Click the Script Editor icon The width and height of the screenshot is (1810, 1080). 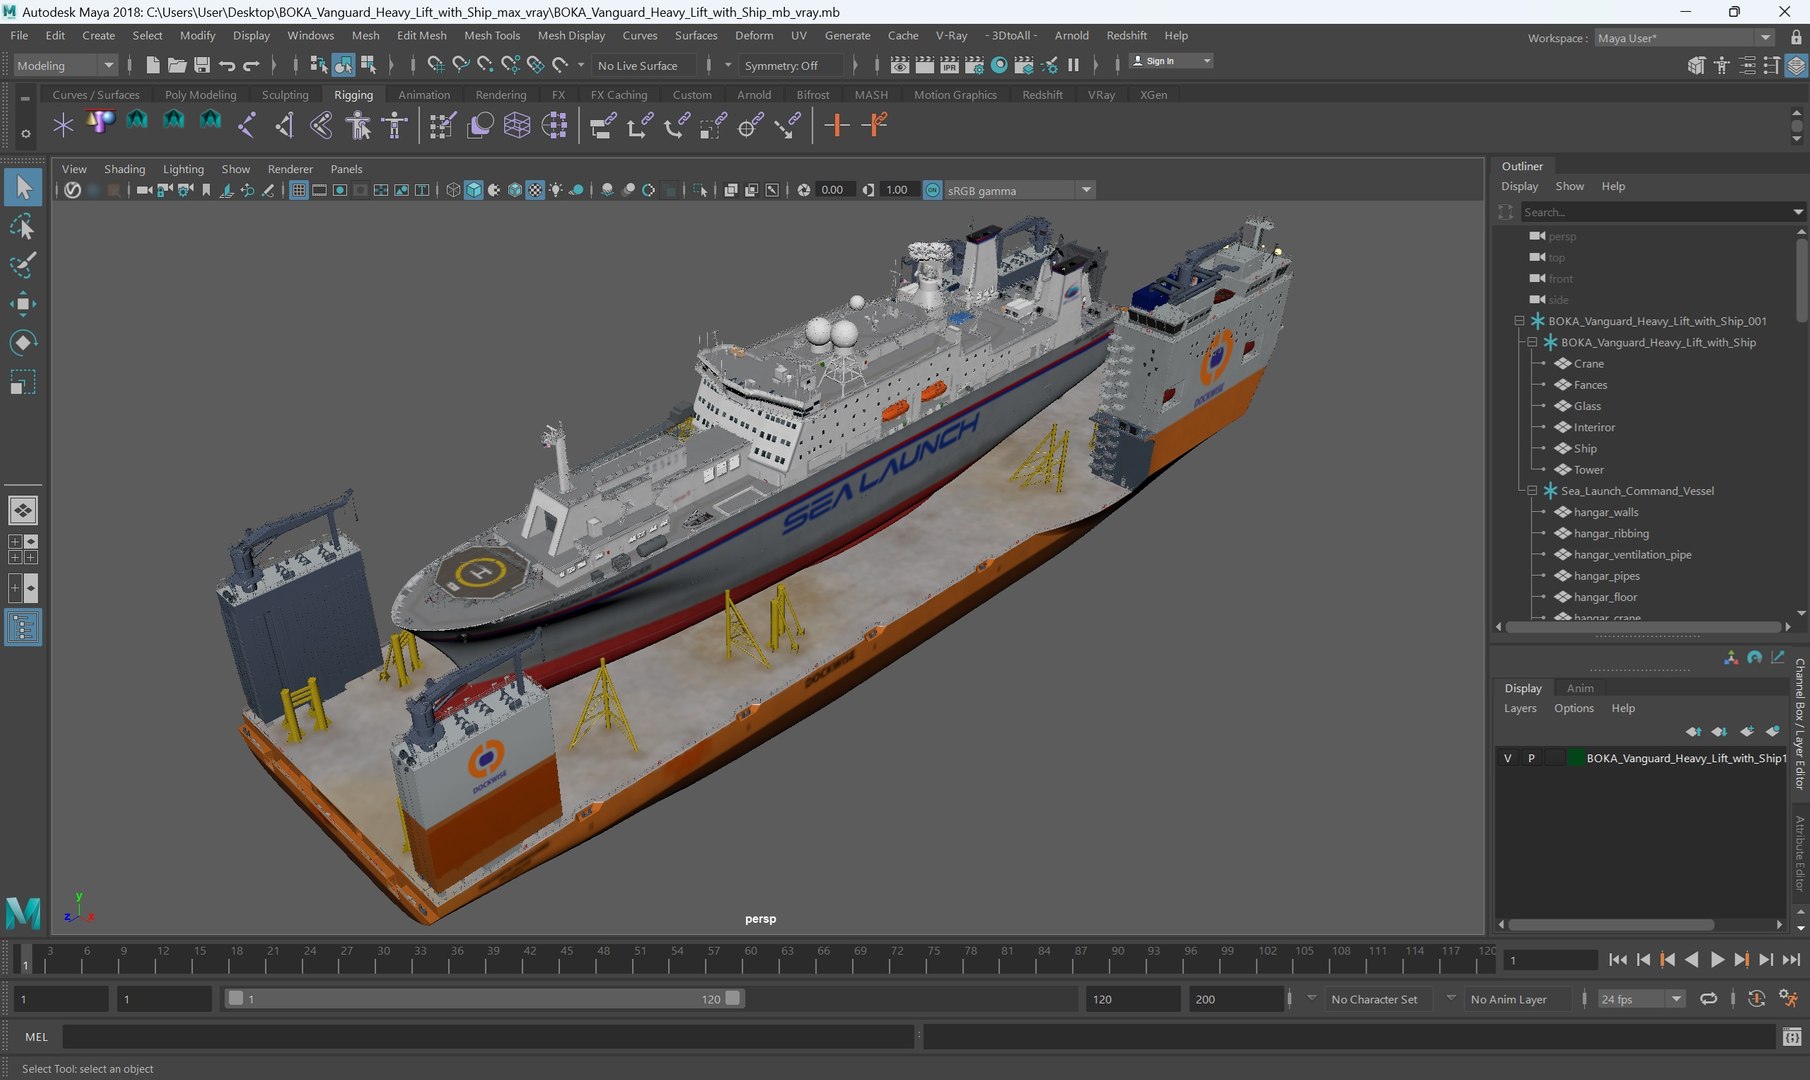click(1792, 1037)
